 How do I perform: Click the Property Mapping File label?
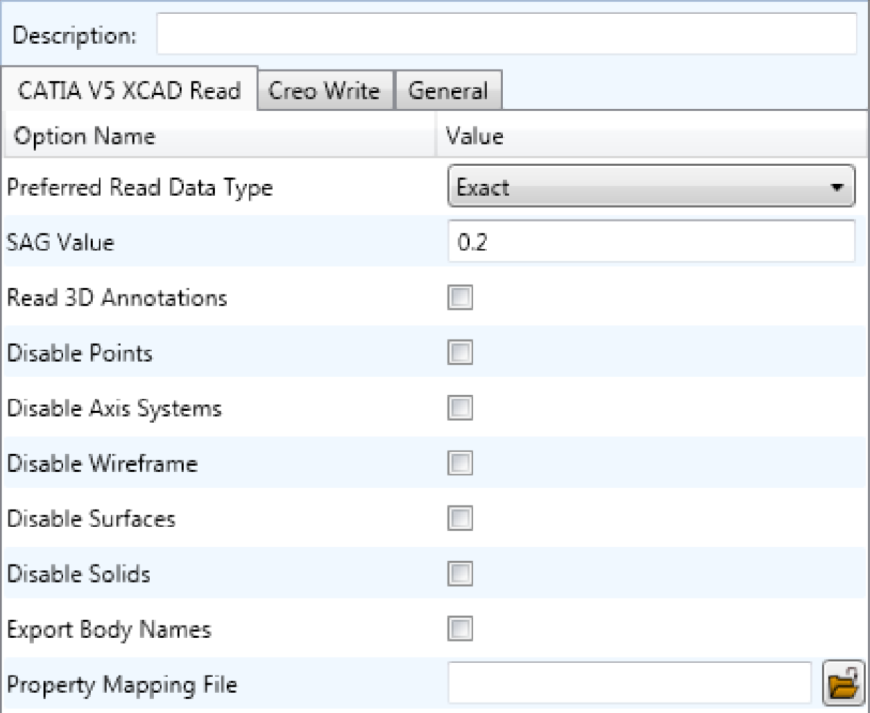tap(122, 685)
